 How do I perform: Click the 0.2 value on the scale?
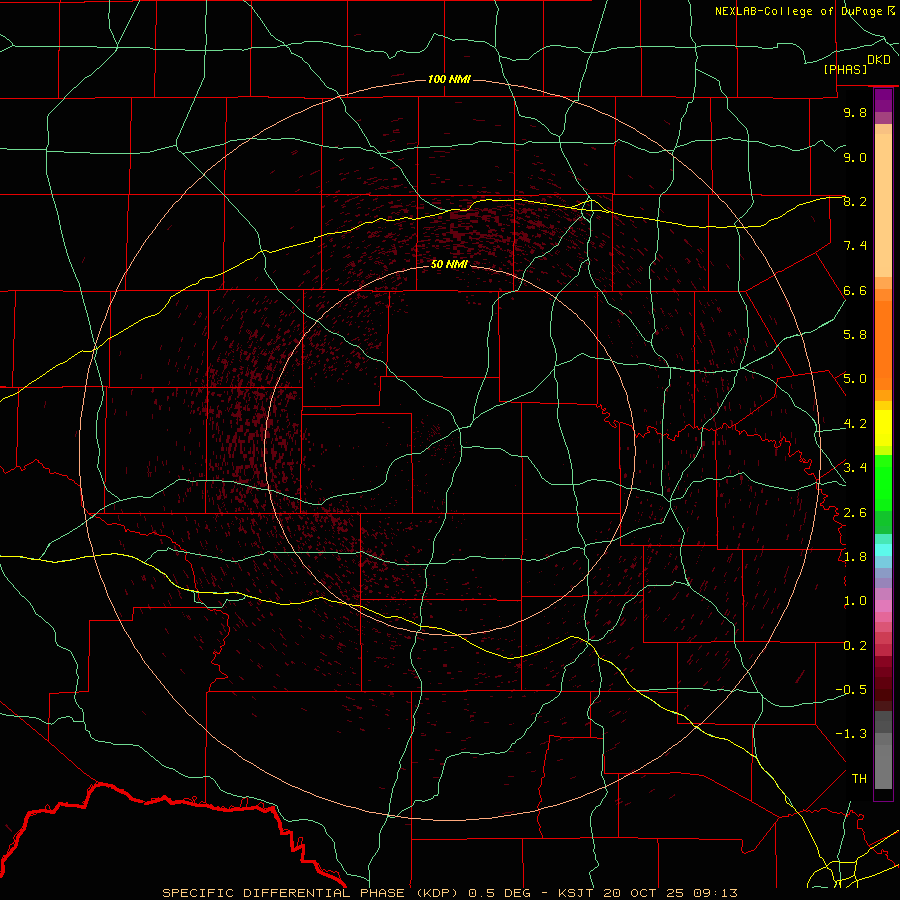point(855,646)
